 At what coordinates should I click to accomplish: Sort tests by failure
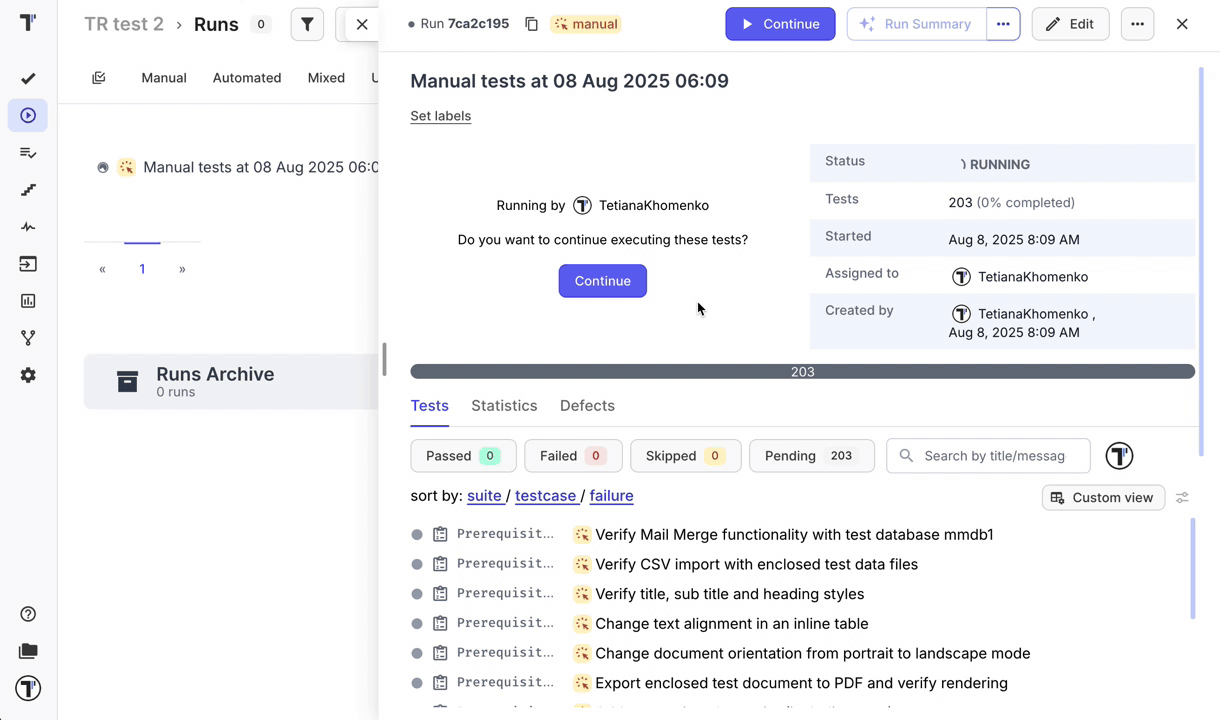pos(611,496)
